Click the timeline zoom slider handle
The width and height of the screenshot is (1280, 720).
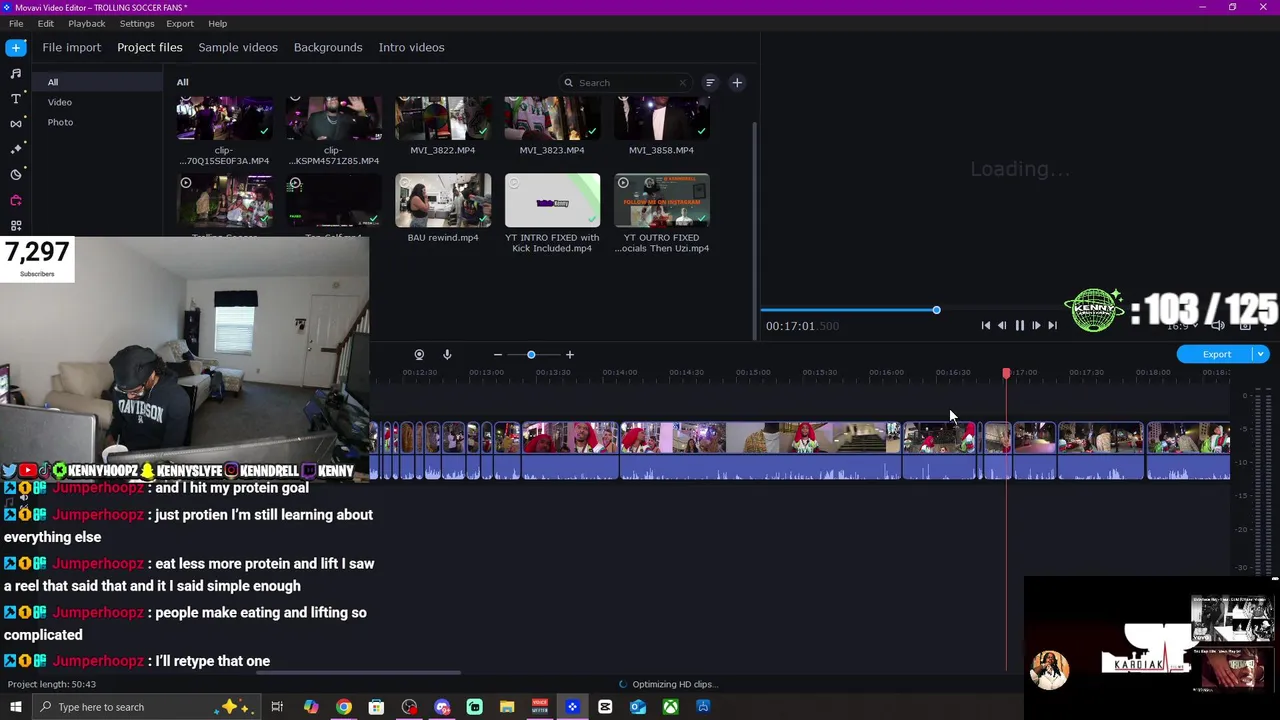(531, 354)
